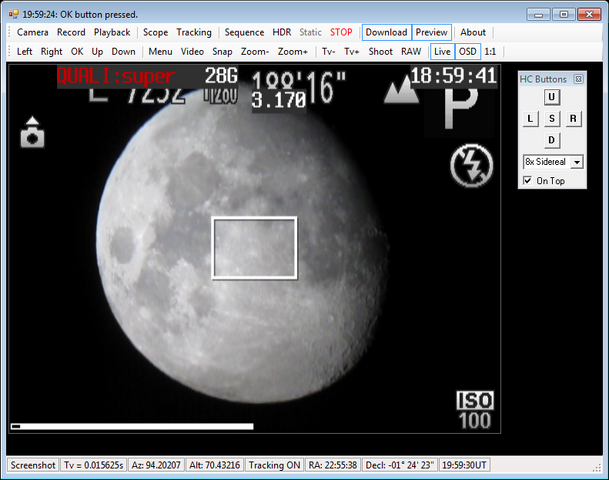The height and width of the screenshot is (480, 609).
Task: Click the Decl: -01° 24' 23" status field
Action: pos(400,465)
